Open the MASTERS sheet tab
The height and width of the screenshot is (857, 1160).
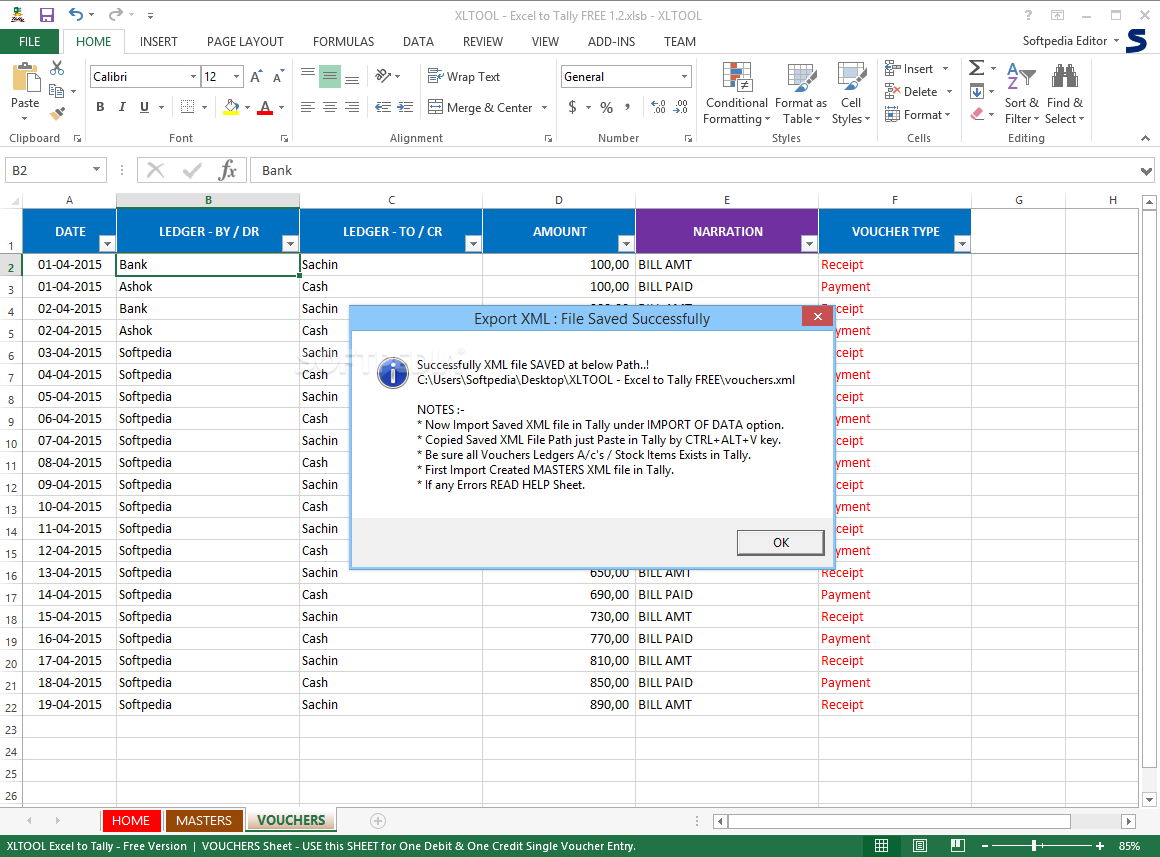(x=203, y=820)
